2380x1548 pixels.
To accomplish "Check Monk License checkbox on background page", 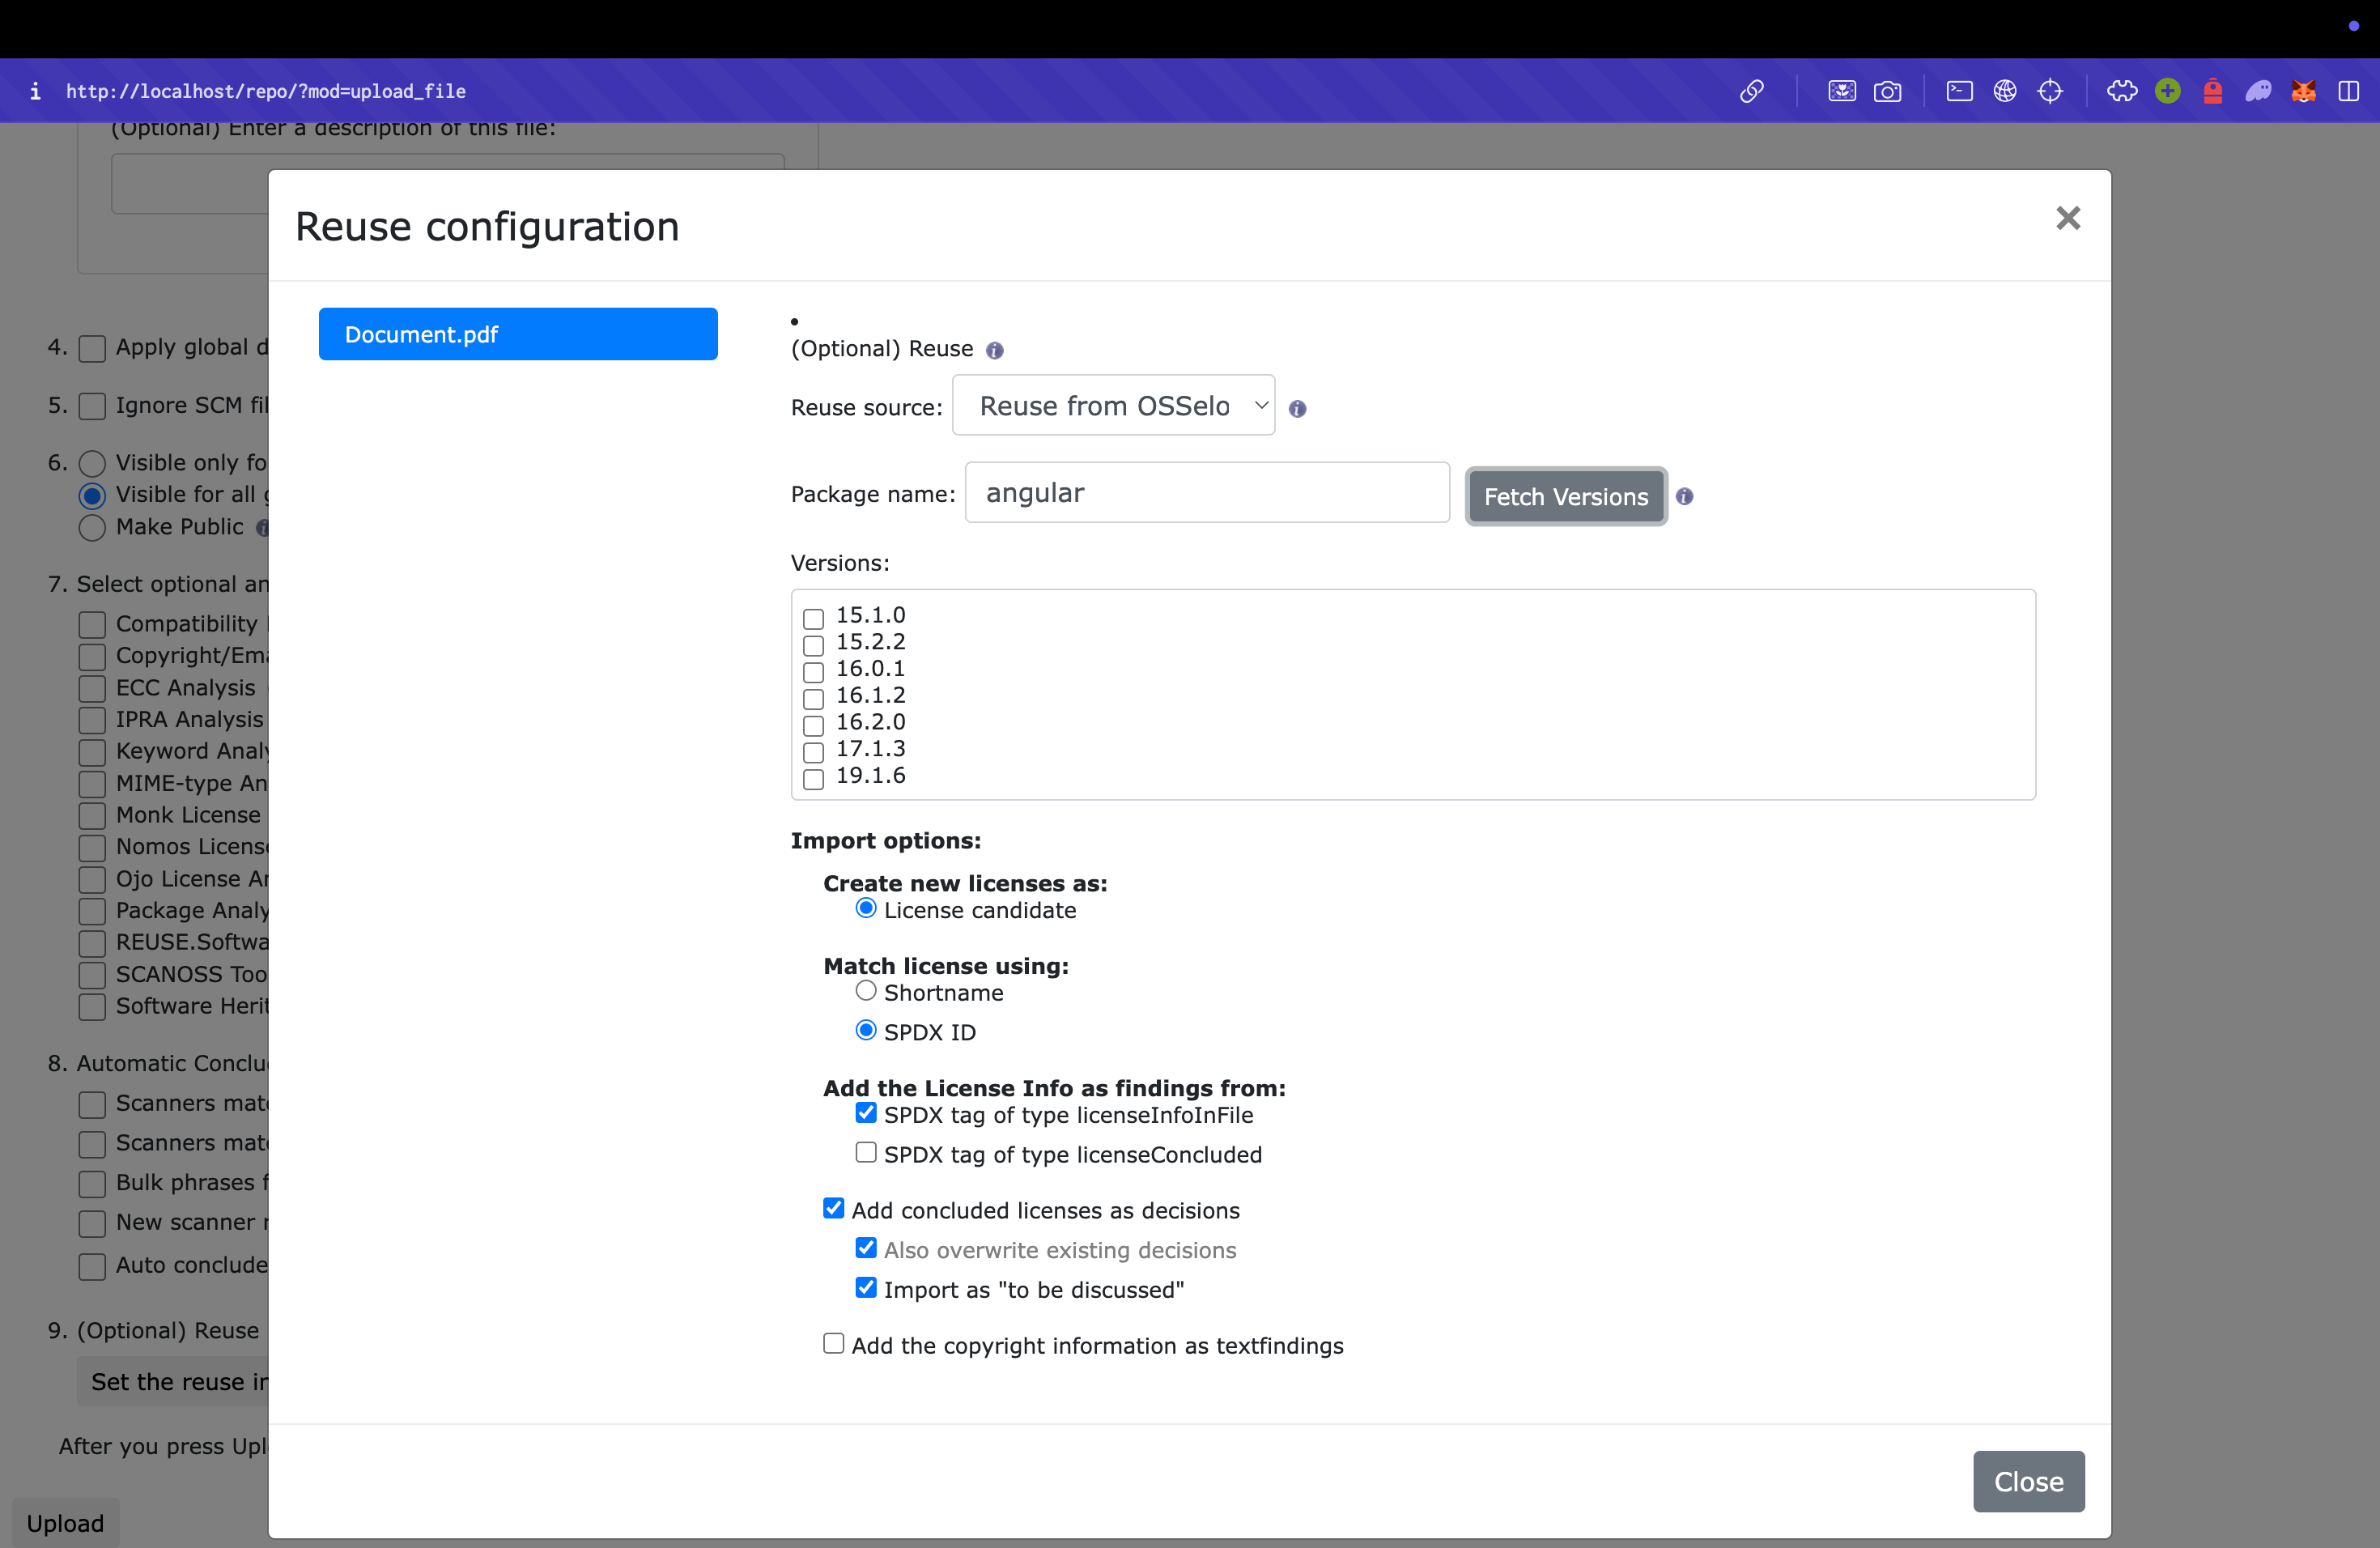I will click(92, 815).
